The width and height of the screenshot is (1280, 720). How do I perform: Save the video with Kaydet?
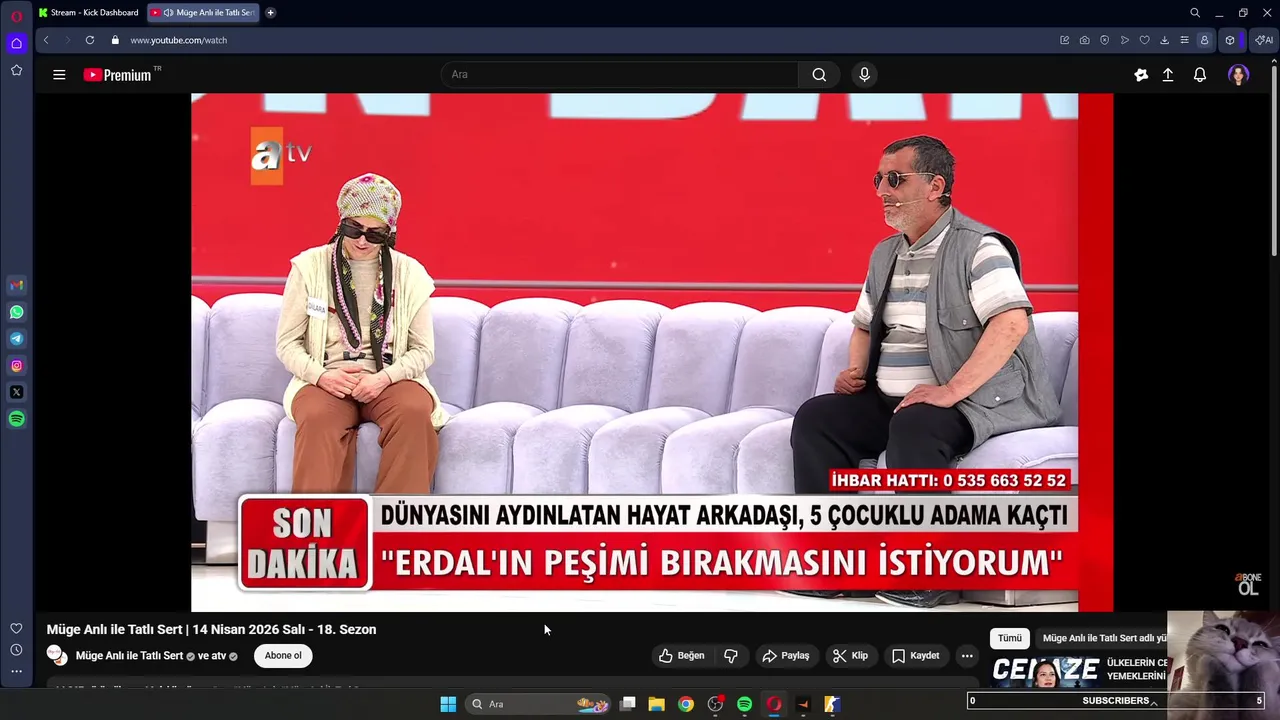pos(916,656)
